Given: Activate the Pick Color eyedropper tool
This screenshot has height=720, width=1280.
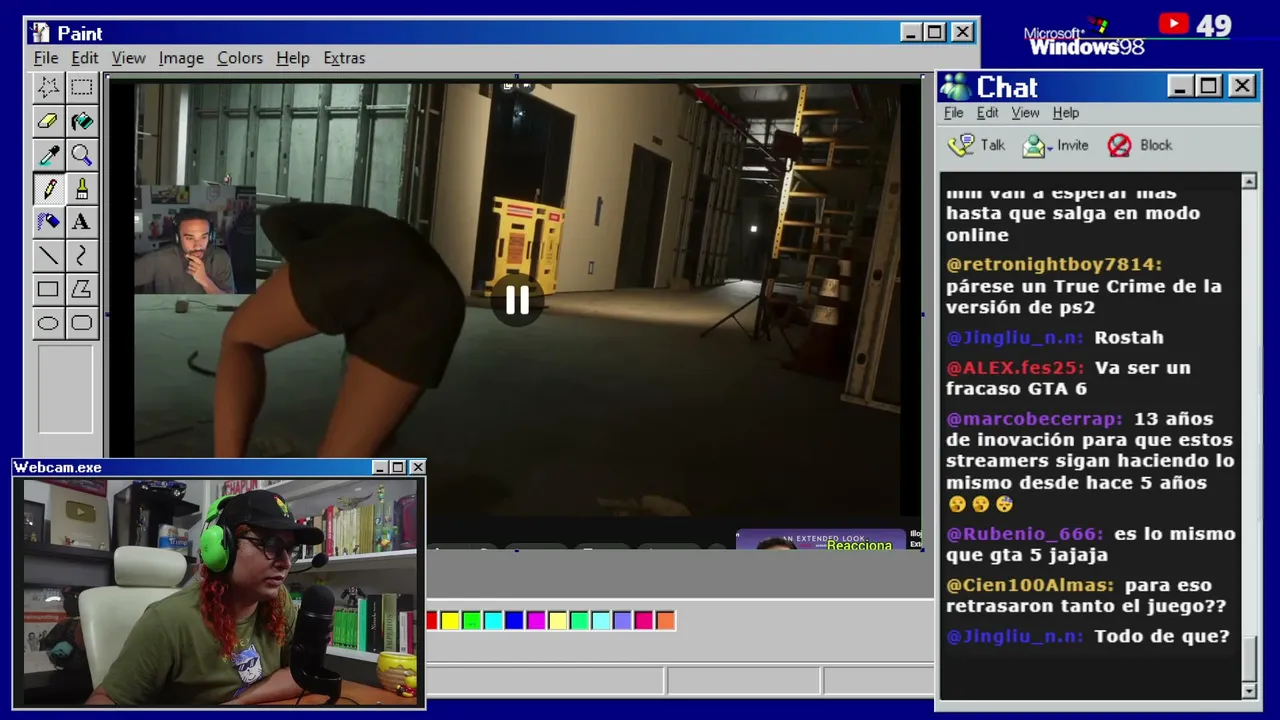Looking at the screenshot, I should coord(48,155).
